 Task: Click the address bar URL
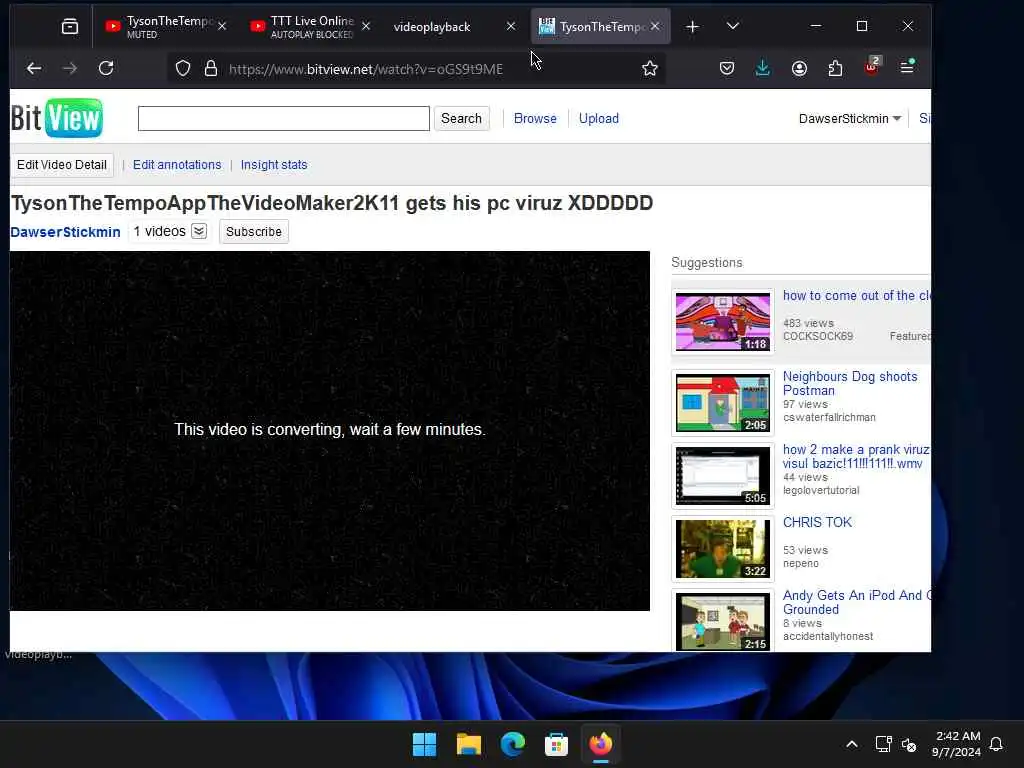[x=366, y=69]
